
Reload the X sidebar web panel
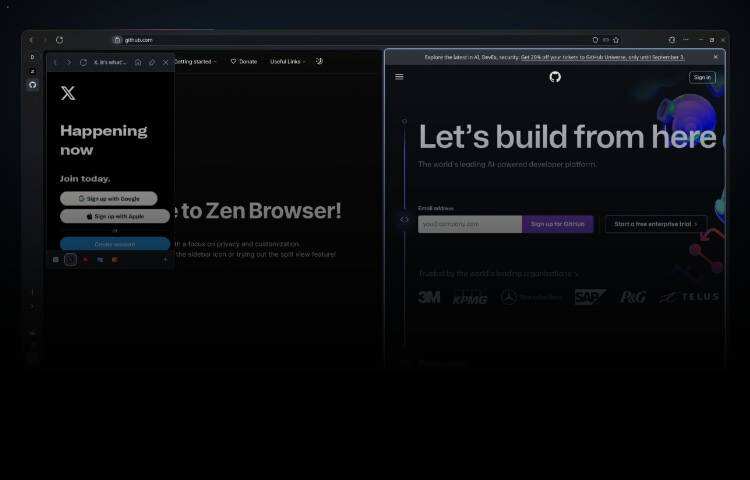[x=83, y=62]
